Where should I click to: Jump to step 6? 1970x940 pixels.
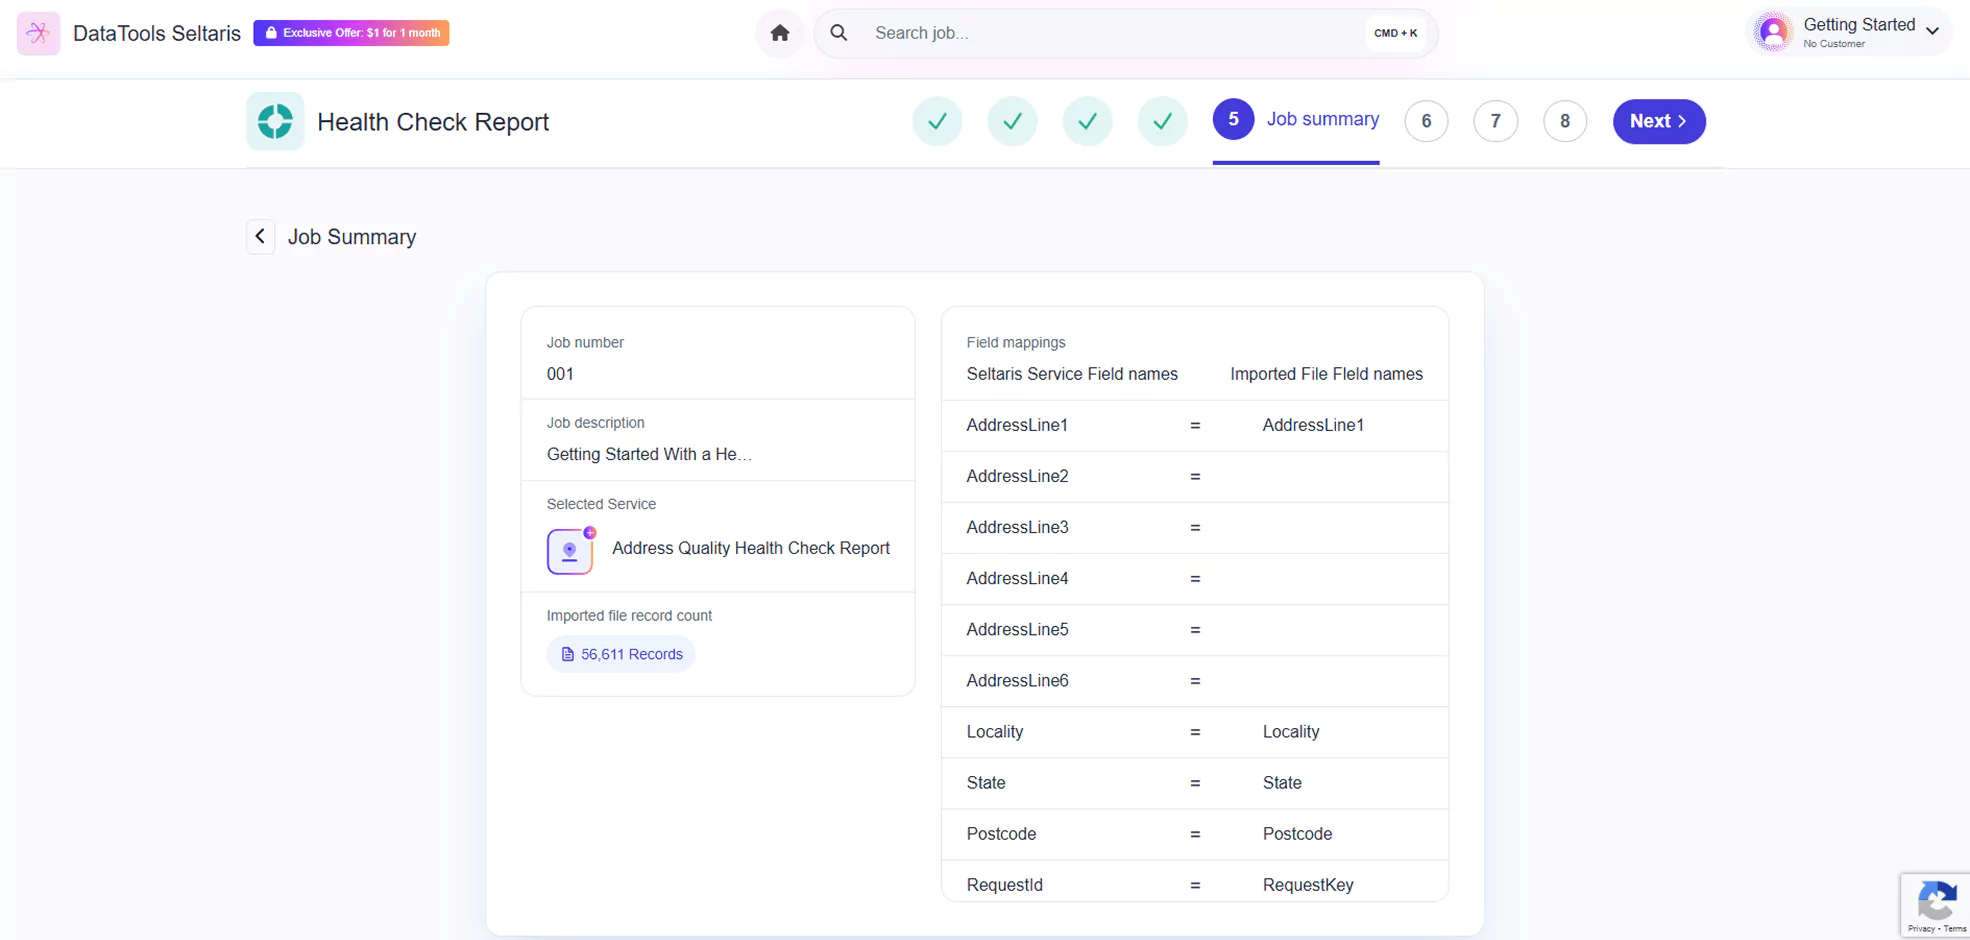[1426, 121]
